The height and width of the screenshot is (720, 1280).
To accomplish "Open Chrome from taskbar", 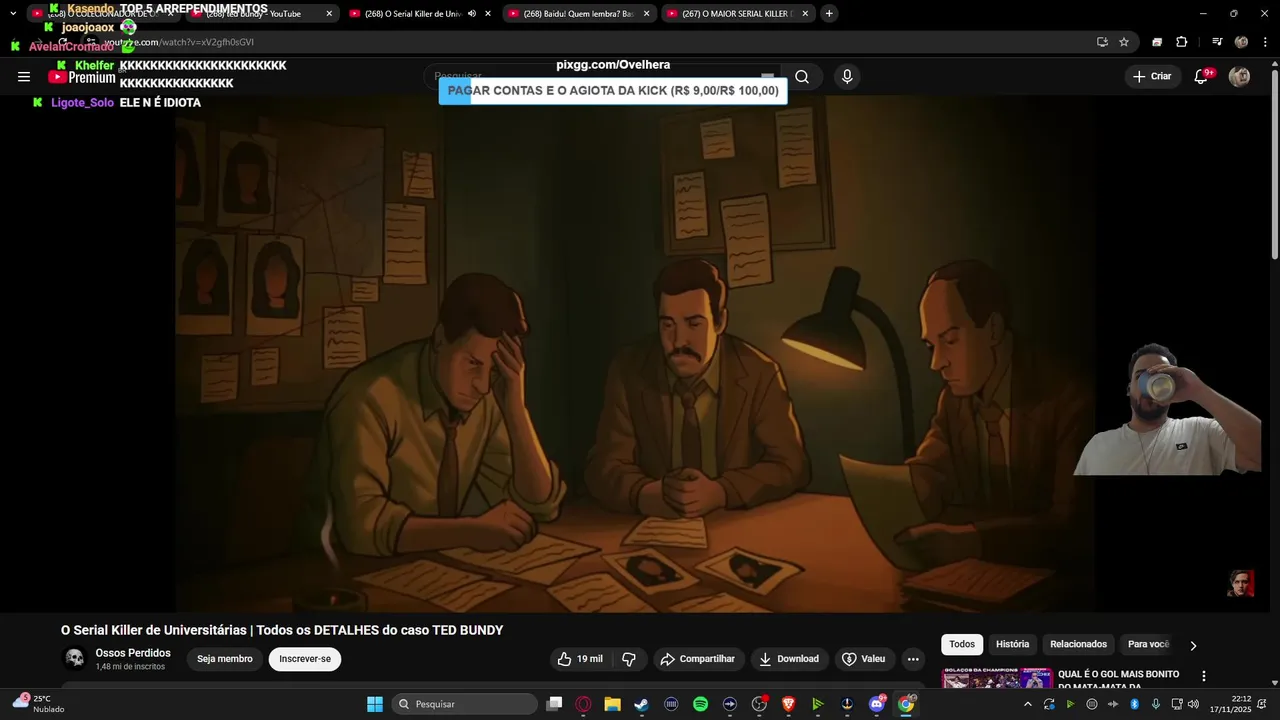I will coord(906,704).
